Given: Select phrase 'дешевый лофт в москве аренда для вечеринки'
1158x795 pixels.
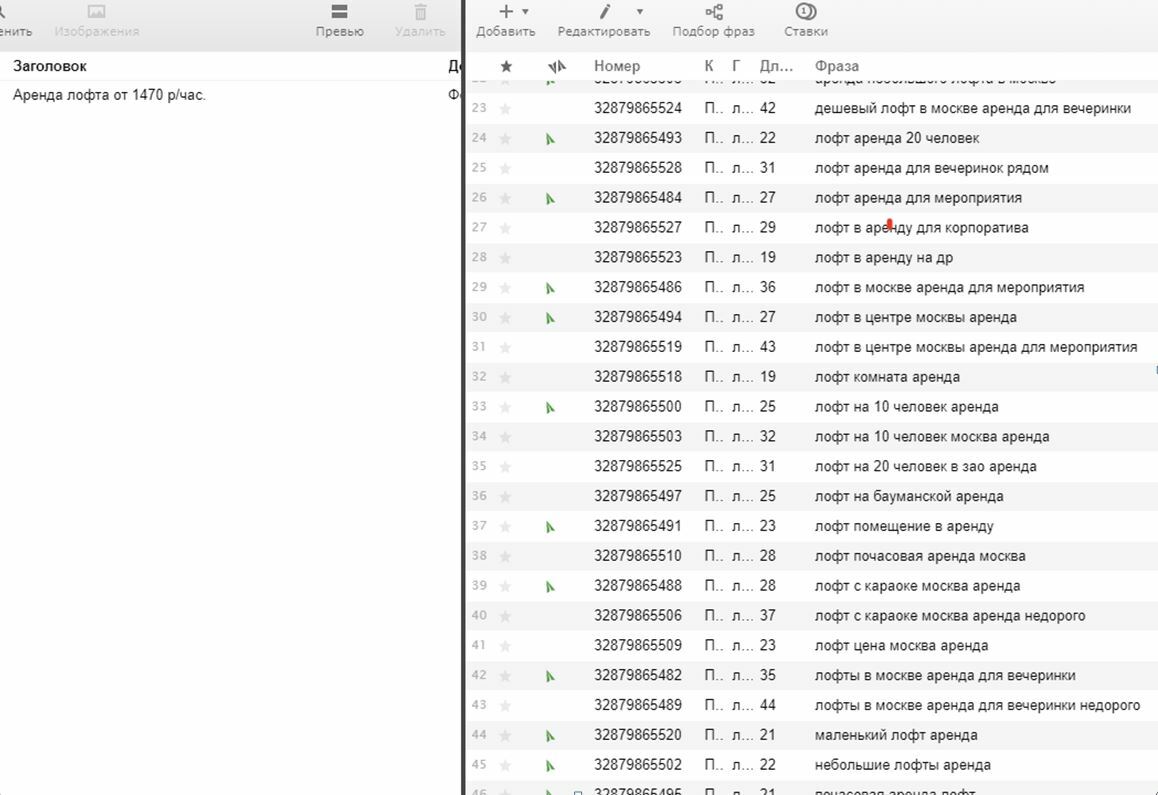Looking at the screenshot, I should 973,109.
